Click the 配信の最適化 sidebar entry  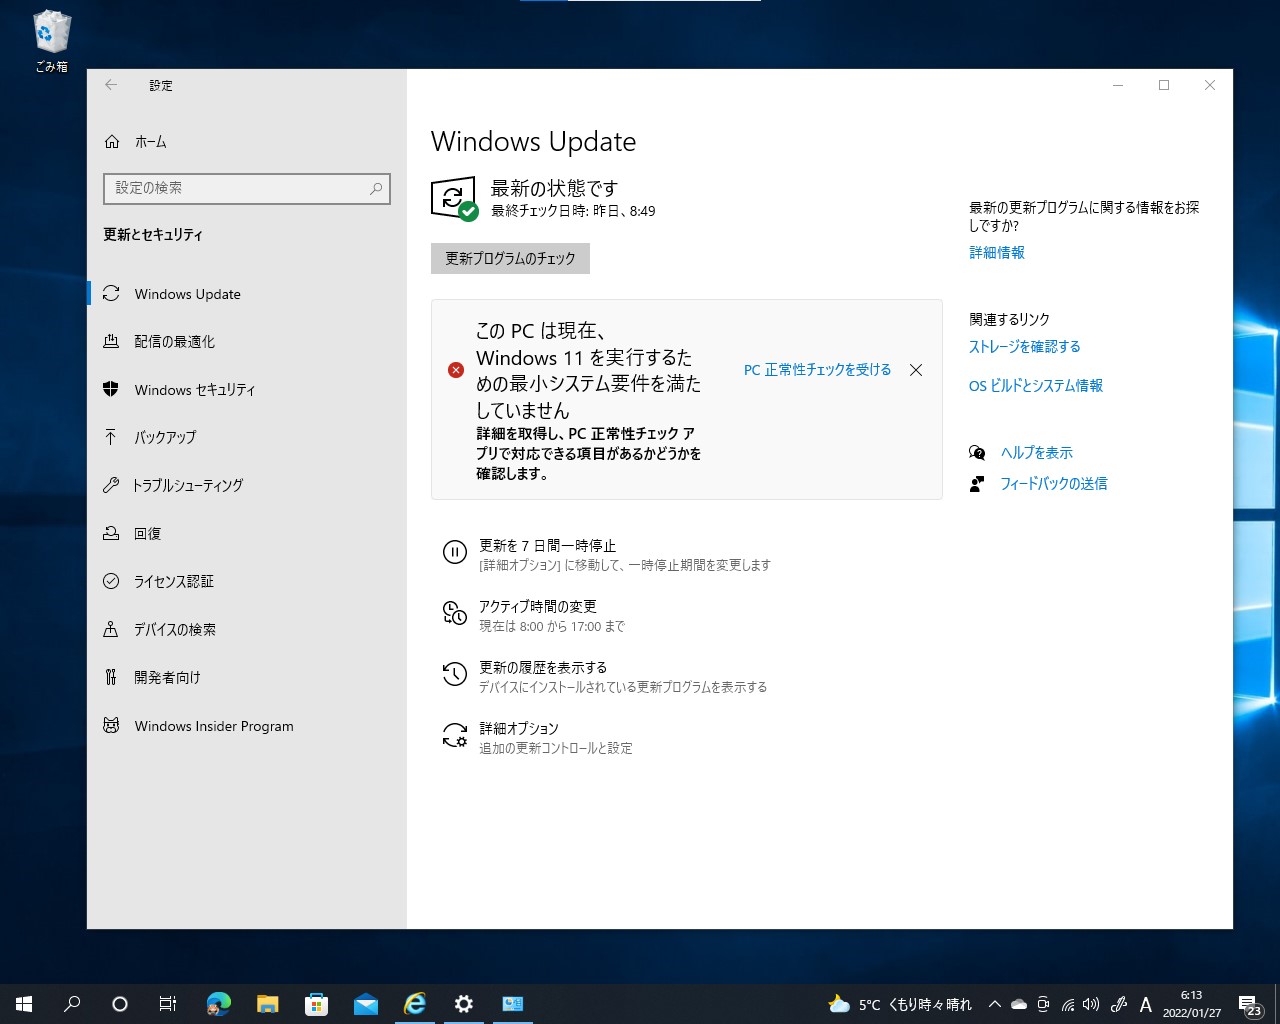pyautogui.click(x=168, y=341)
